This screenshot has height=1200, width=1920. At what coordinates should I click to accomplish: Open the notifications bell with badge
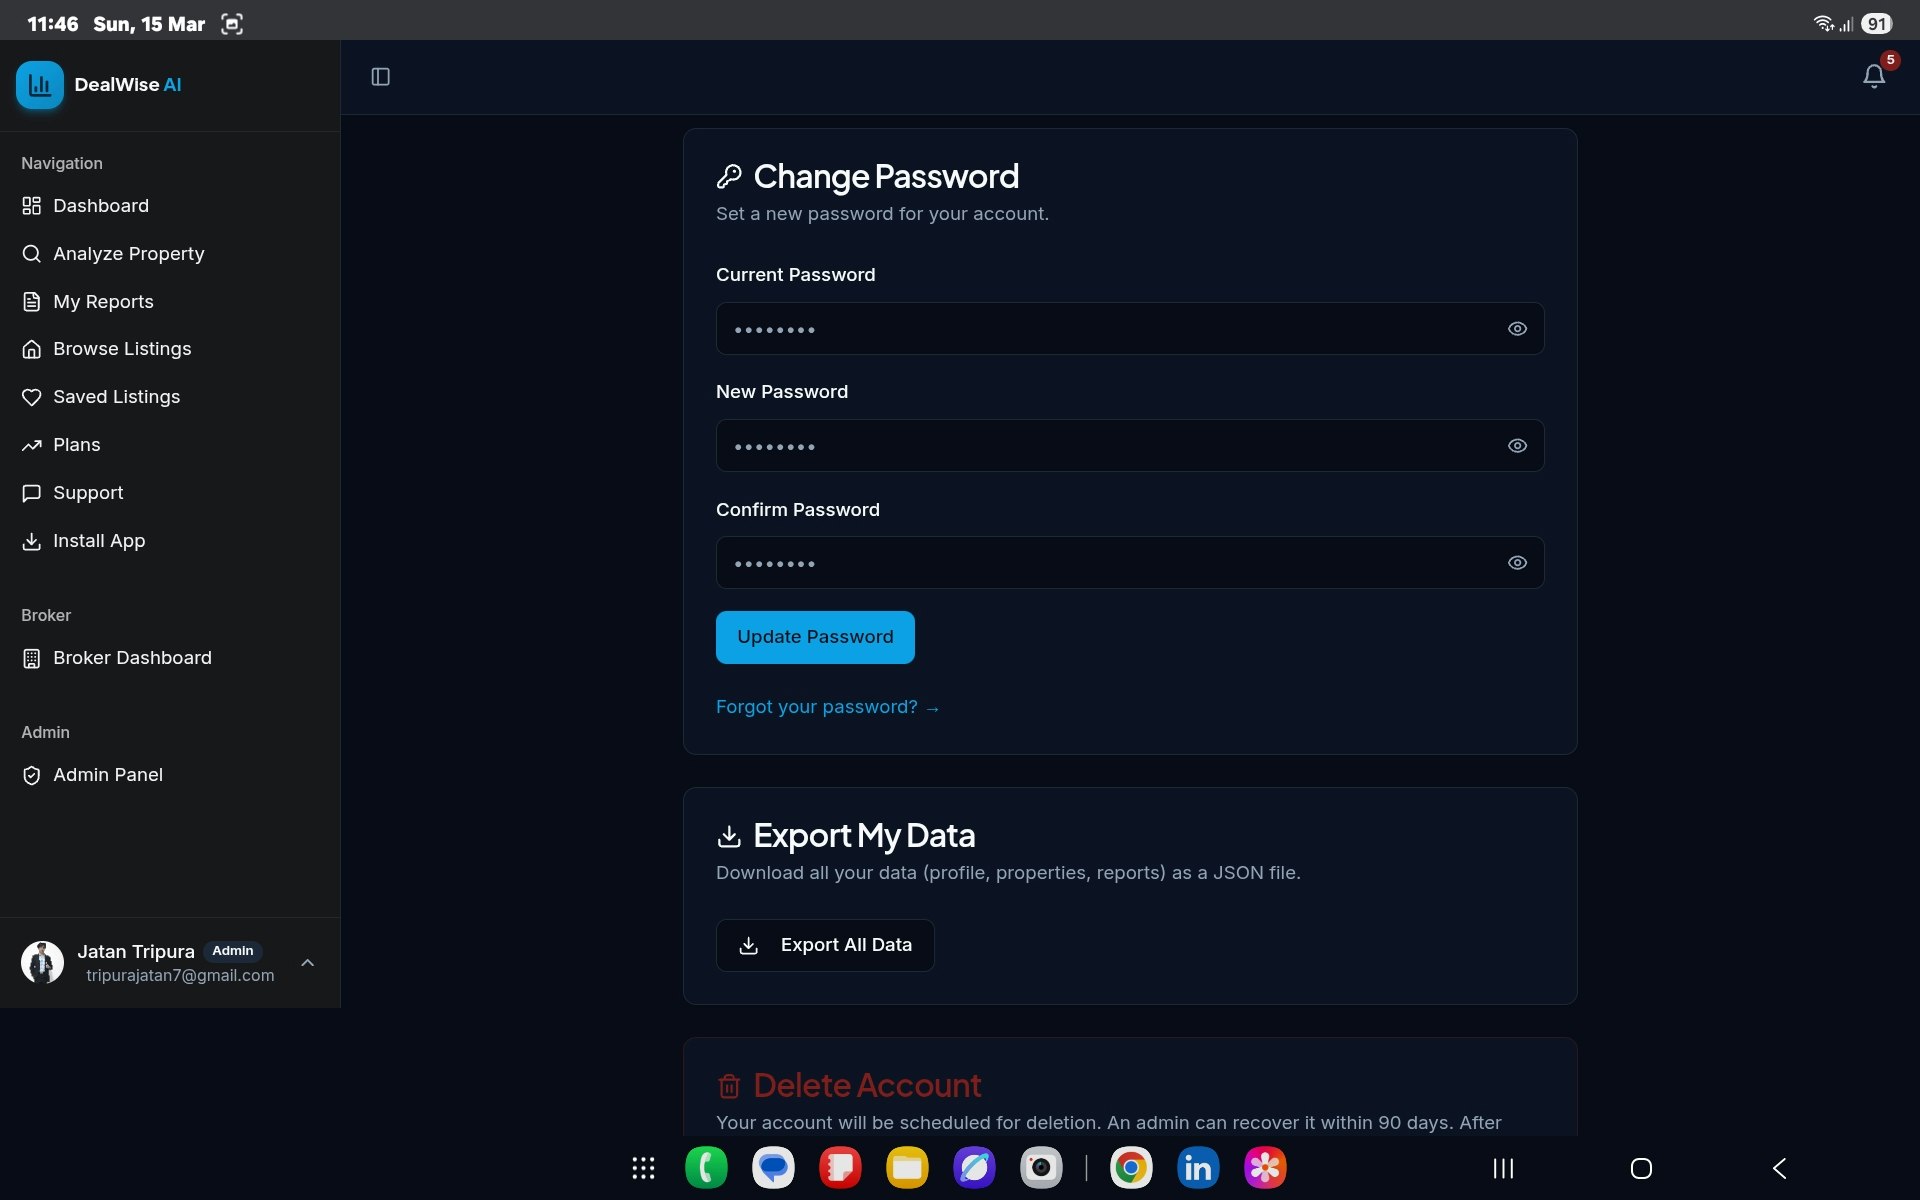(x=1872, y=75)
